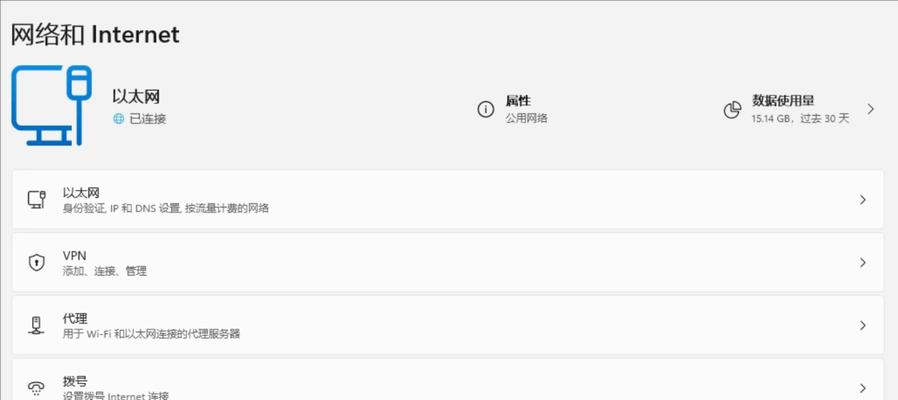Click the 拨号 dial-up phone icon
The width and height of the screenshot is (898, 400).
tap(37, 389)
